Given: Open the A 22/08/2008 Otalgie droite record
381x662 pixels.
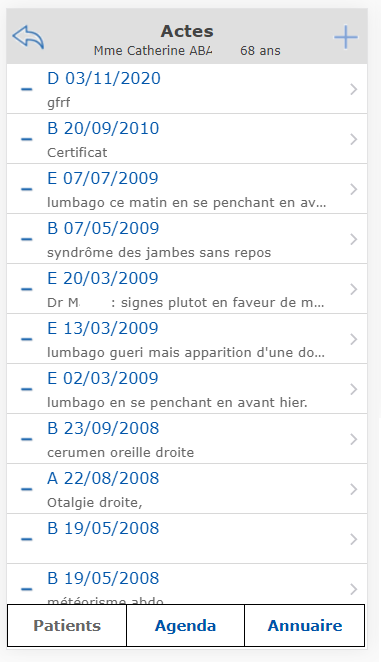Looking at the screenshot, I should 187,489.
